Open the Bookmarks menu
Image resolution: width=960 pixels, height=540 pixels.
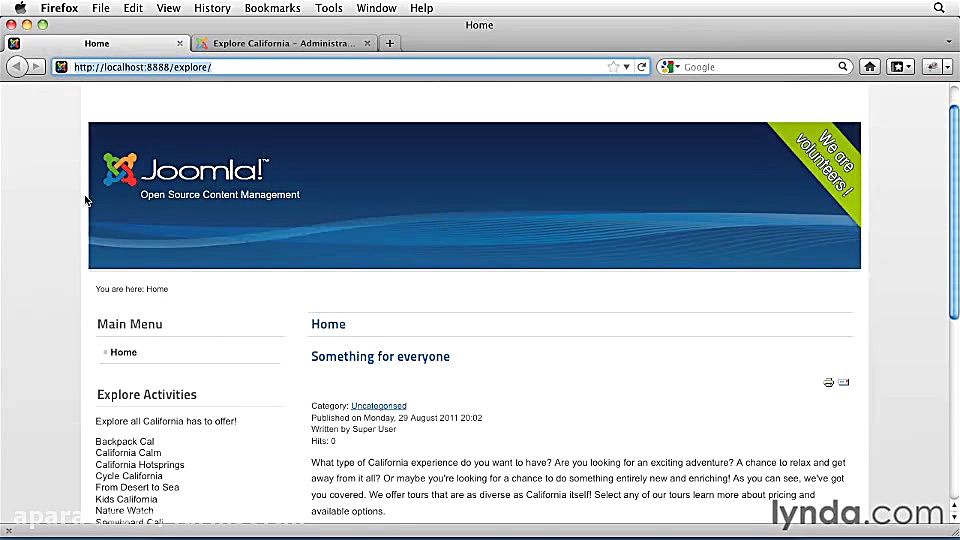point(272,8)
